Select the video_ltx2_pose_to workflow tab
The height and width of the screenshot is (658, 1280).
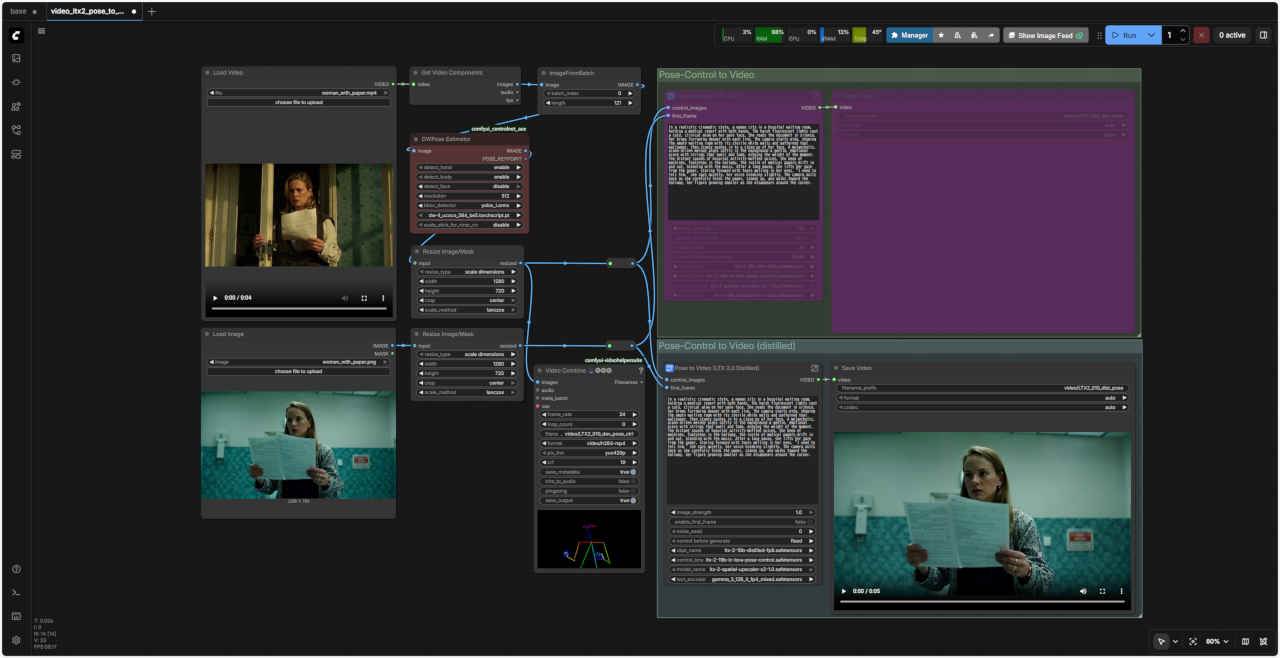pyautogui.click(x=88, y=12)
